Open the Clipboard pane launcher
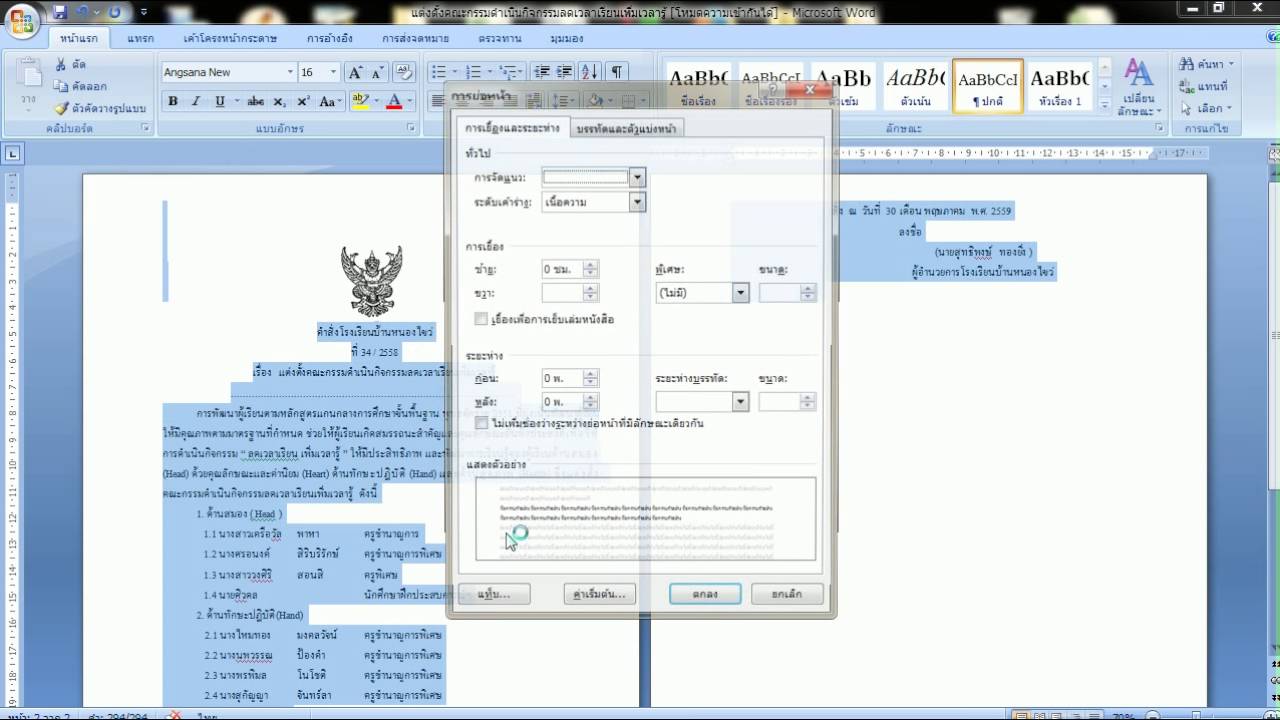This screenshot has width=1280, height=720. point(146,129)
